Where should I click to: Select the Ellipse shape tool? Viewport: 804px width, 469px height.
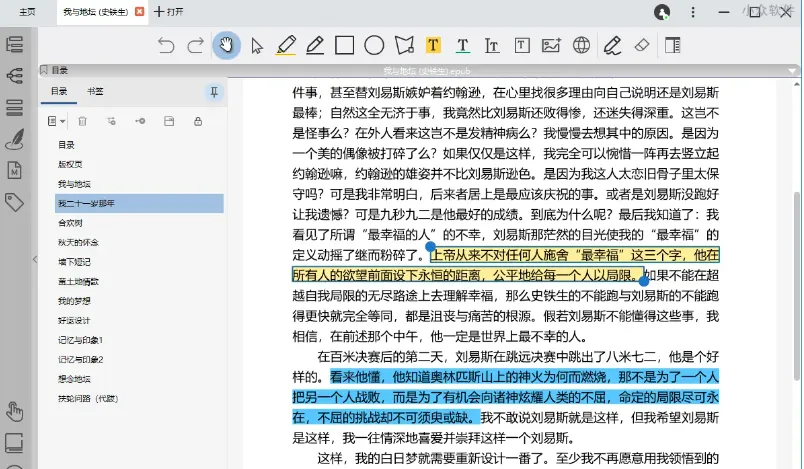coord(374,45)
